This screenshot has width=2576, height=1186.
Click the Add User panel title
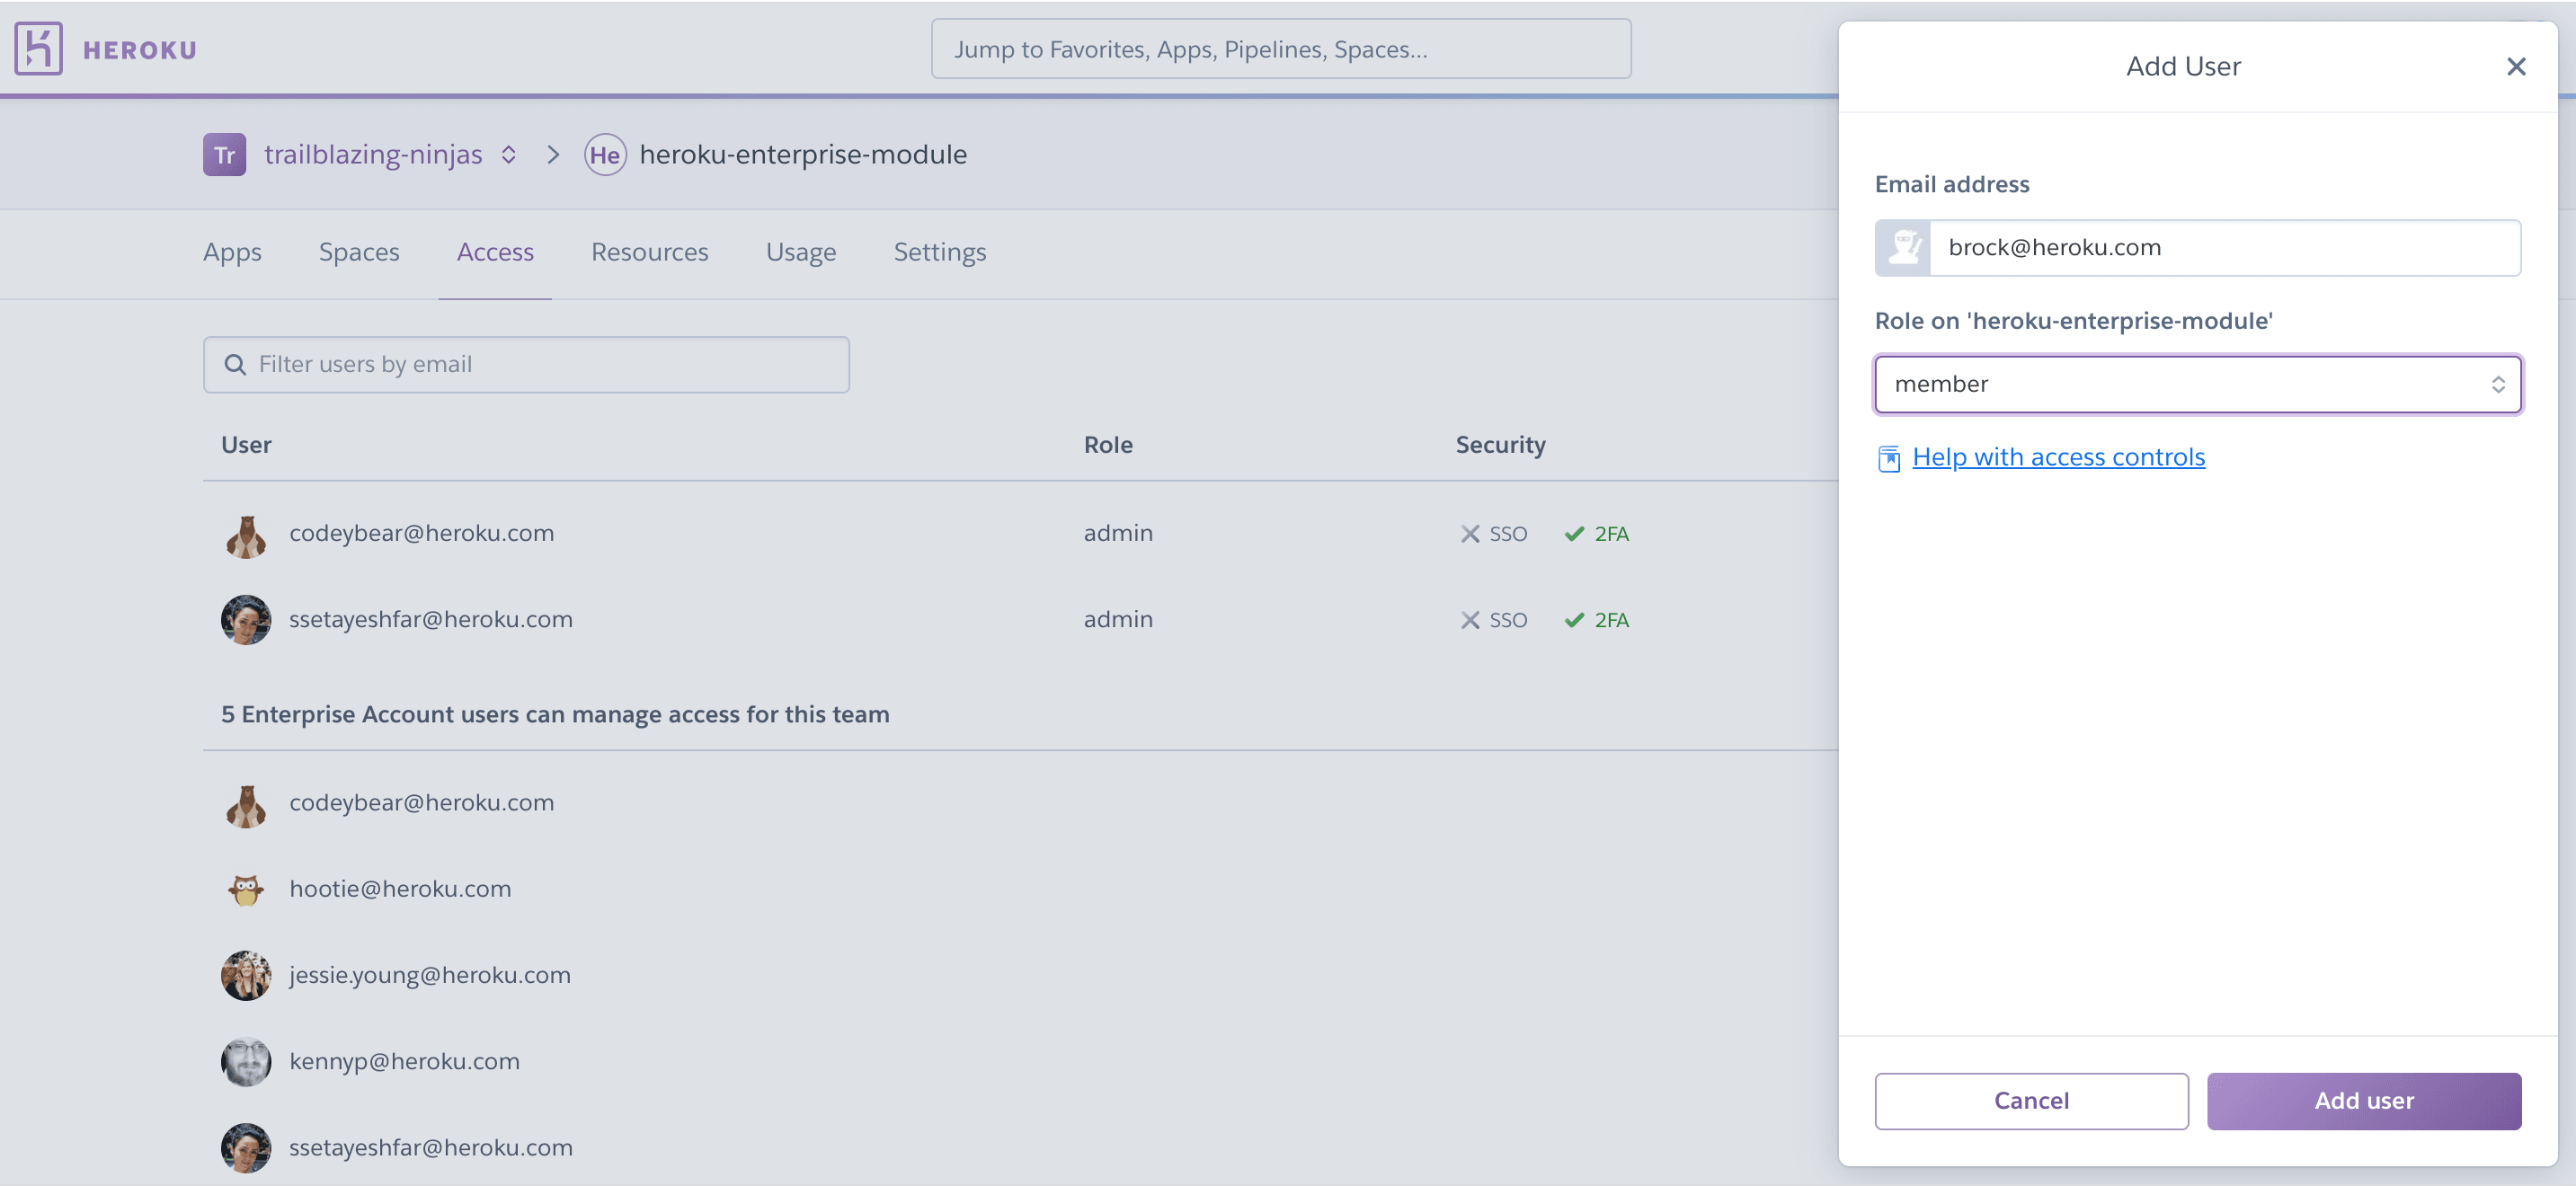(x=2183, y=66)
